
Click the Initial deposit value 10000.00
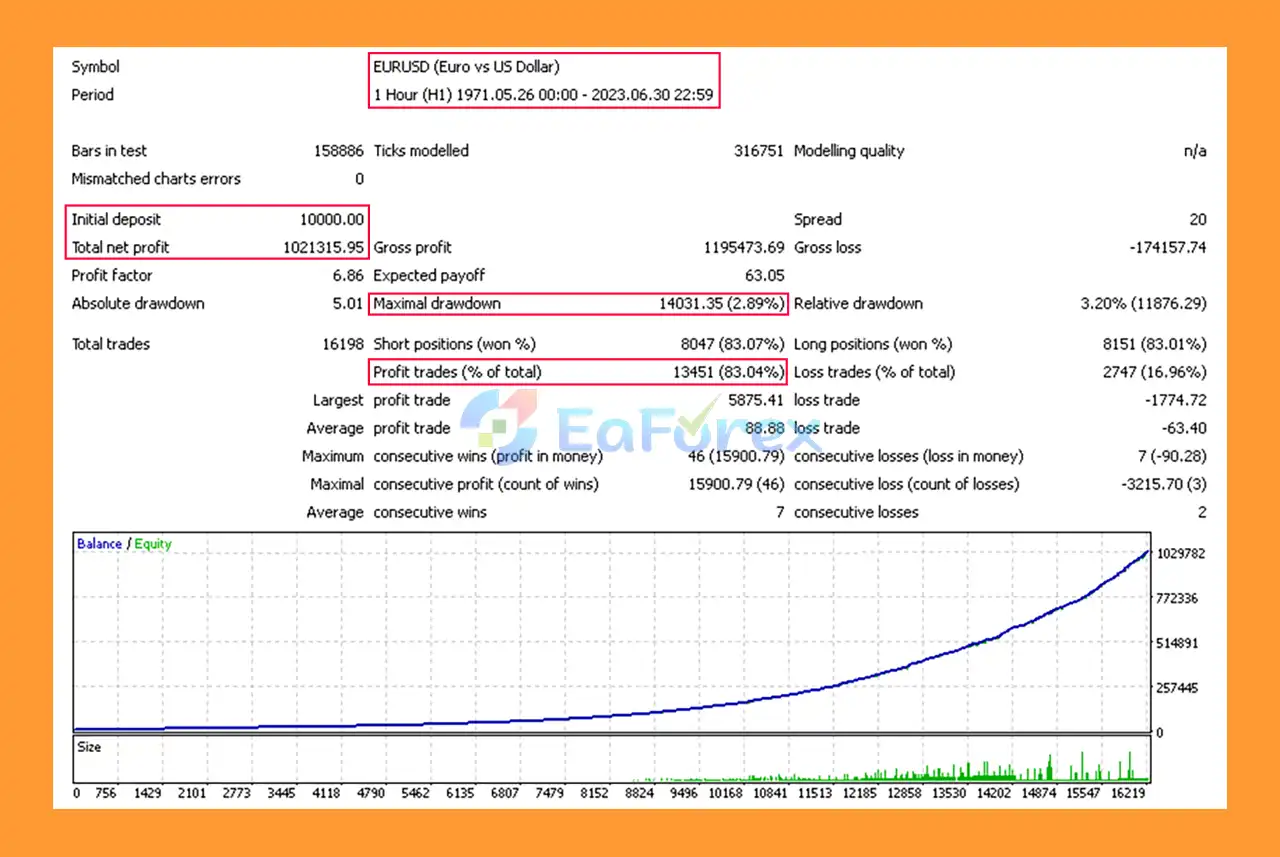pos(332,219)
